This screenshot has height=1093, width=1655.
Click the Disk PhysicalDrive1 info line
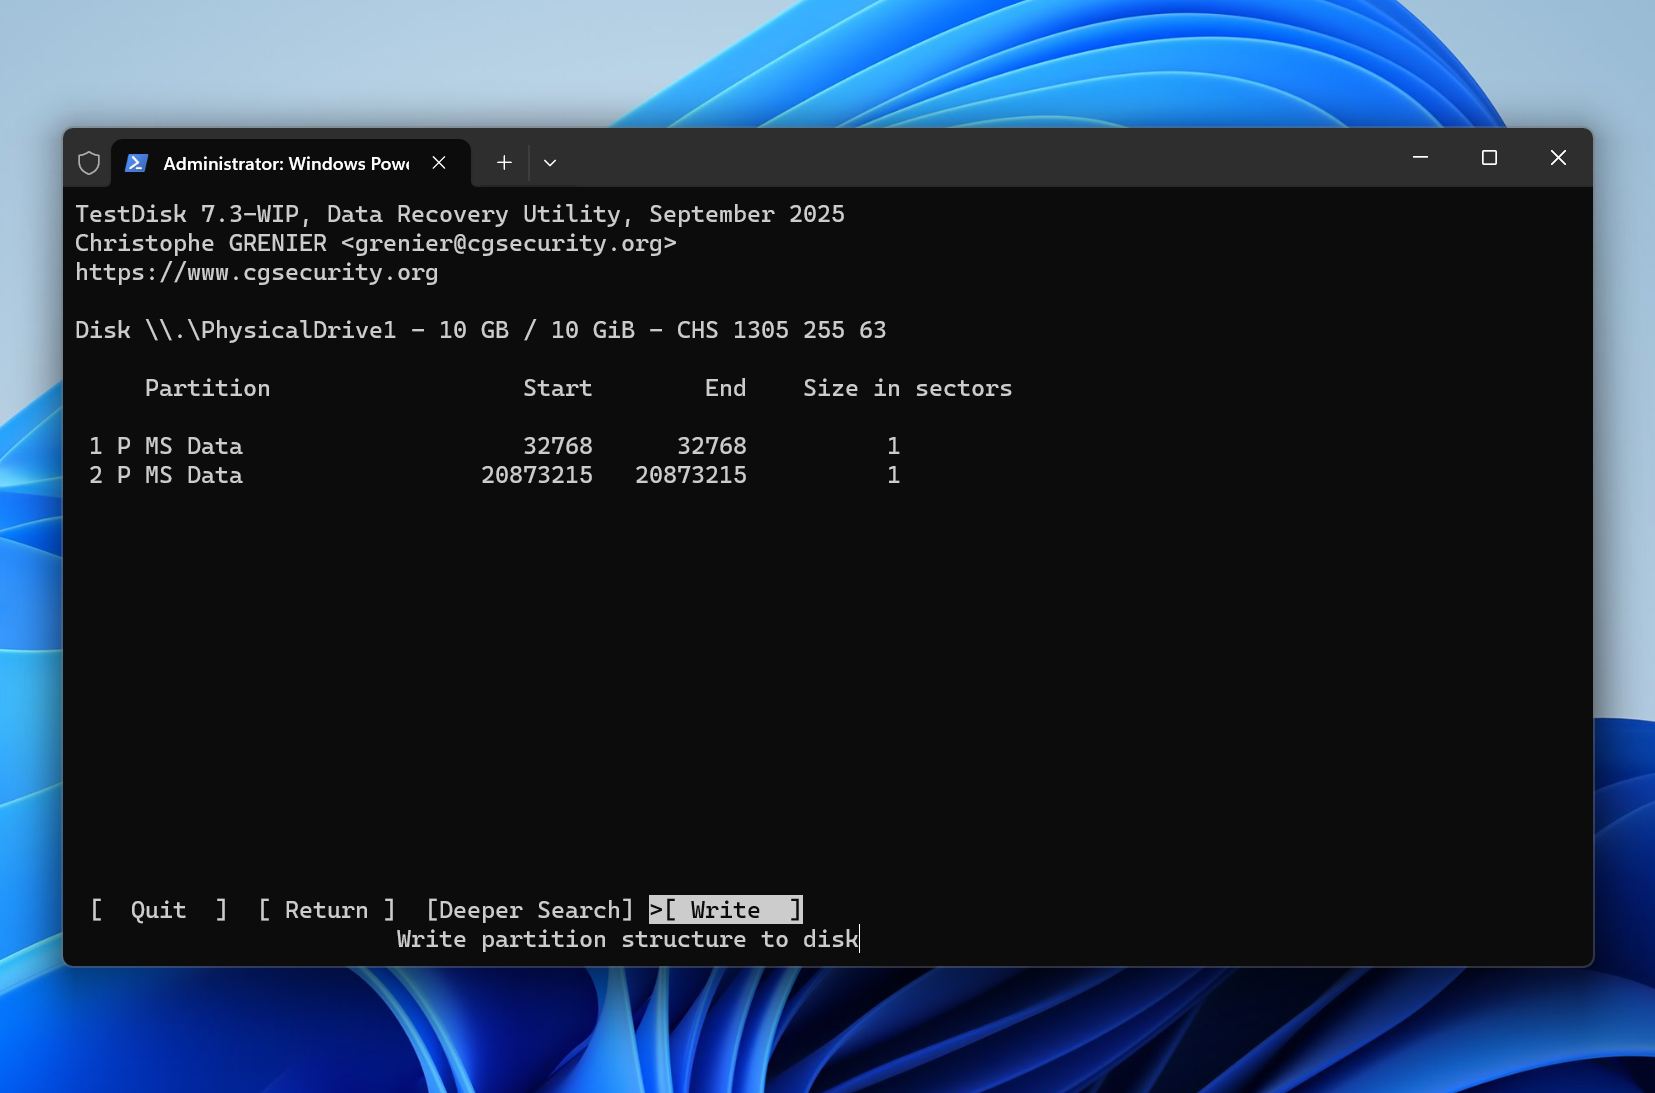click(x=481, y=330)
